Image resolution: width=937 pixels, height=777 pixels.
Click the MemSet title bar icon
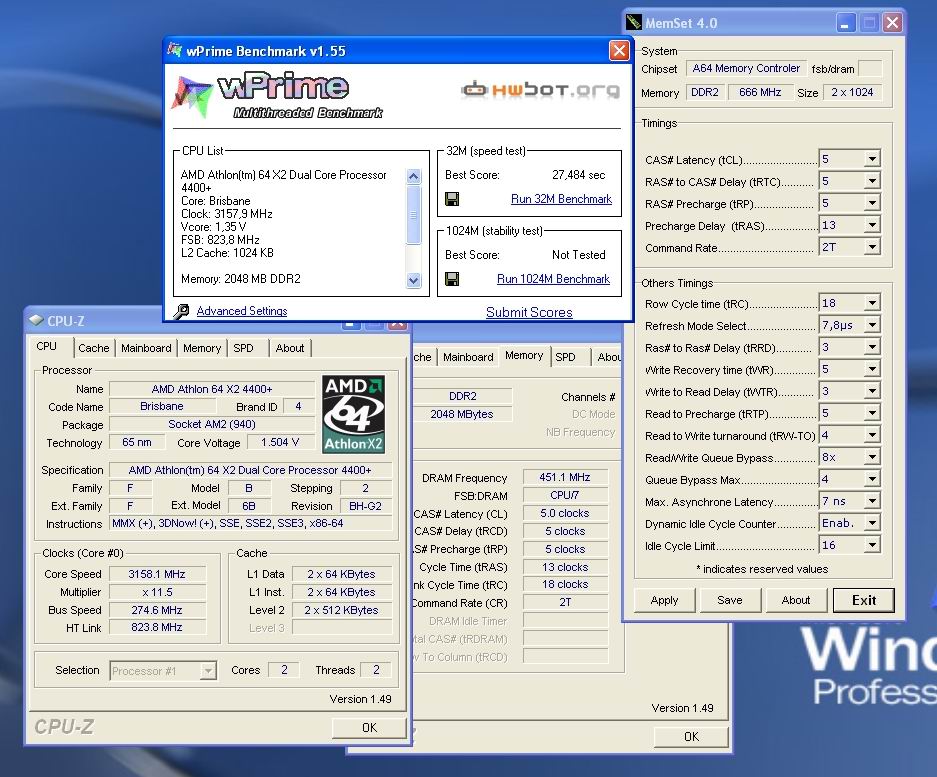(x=633, y=23)
